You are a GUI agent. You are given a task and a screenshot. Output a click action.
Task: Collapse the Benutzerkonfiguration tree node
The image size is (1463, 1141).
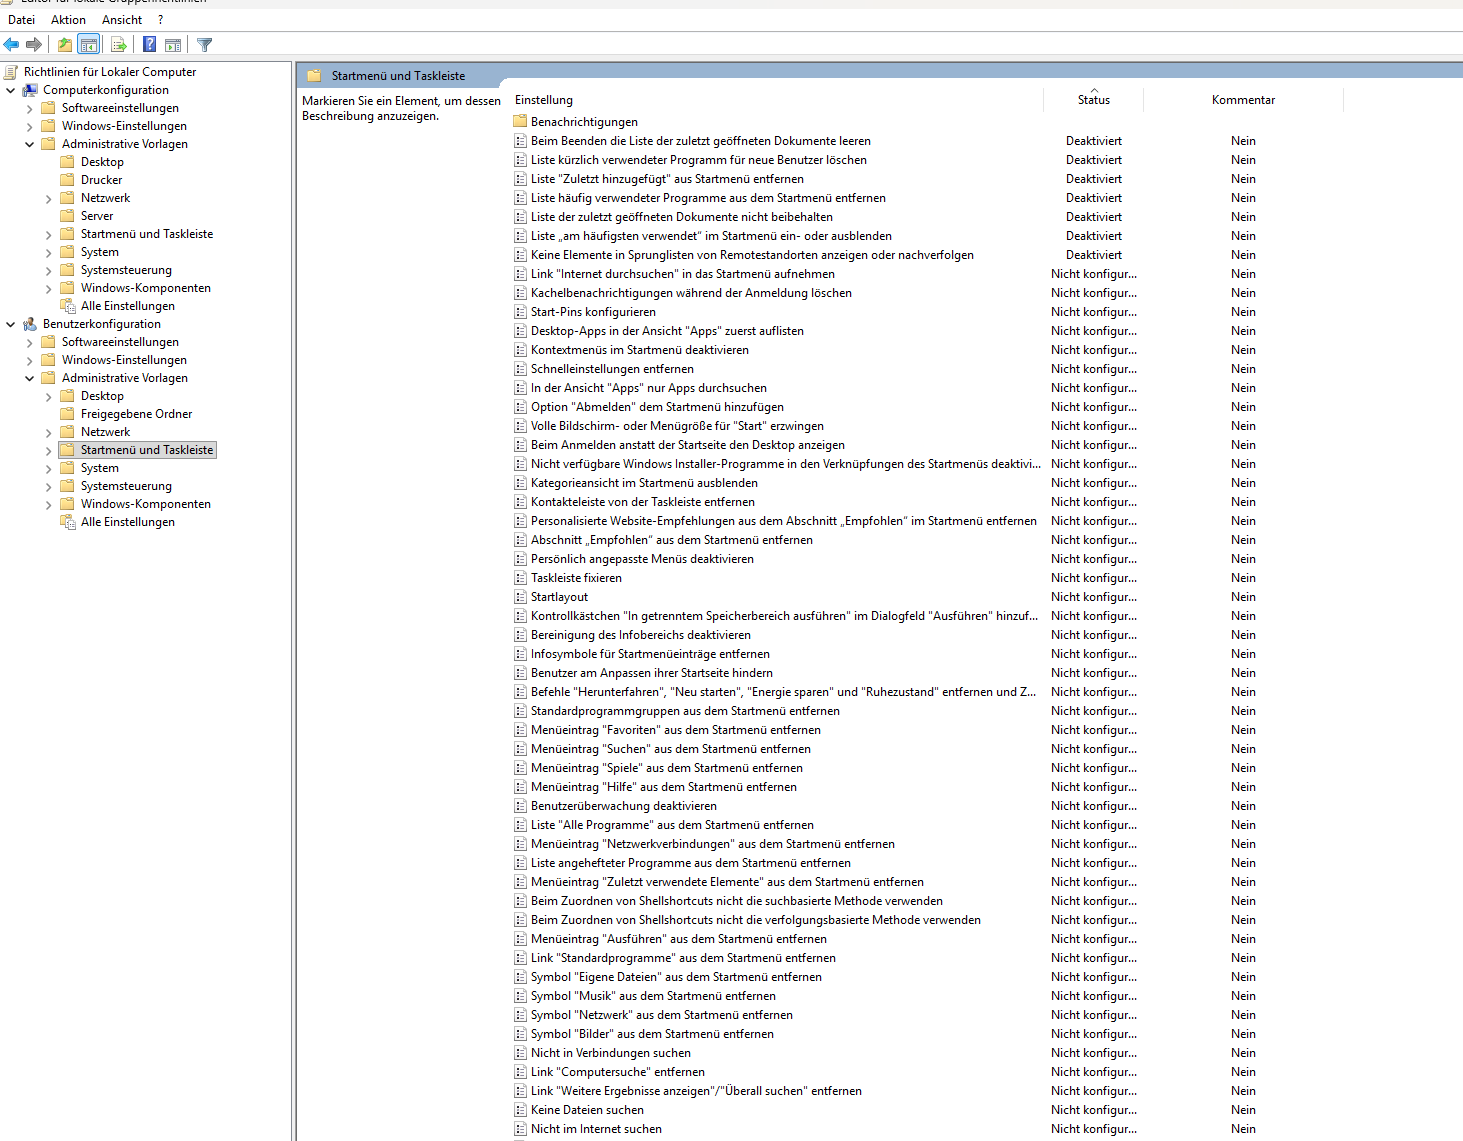11,324
